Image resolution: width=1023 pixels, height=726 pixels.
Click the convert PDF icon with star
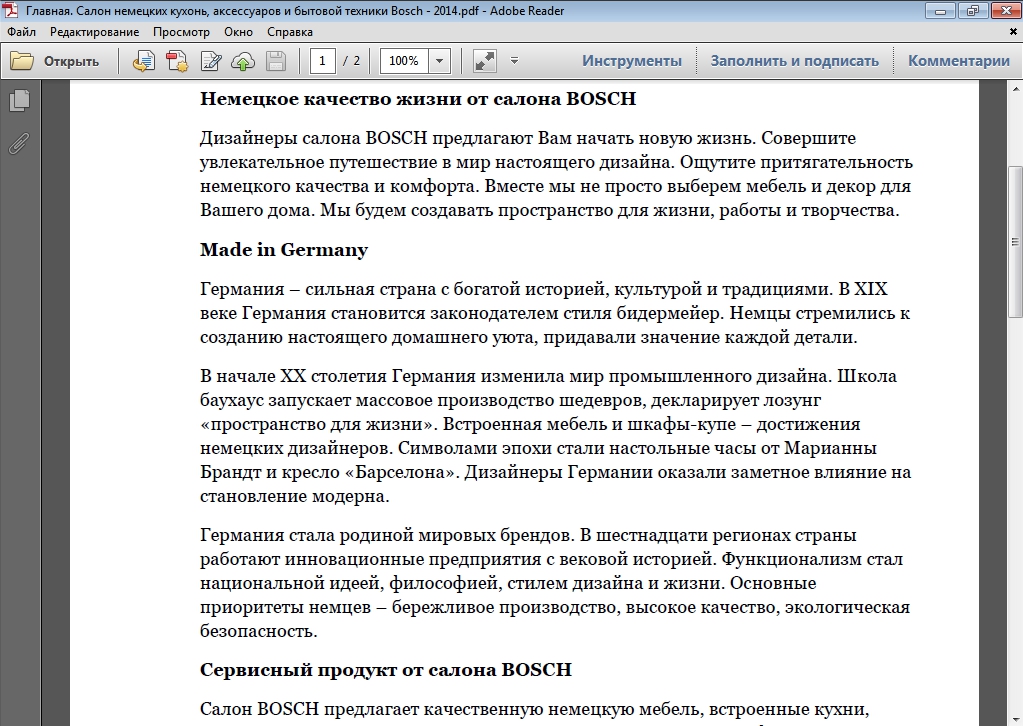(177, 61)
